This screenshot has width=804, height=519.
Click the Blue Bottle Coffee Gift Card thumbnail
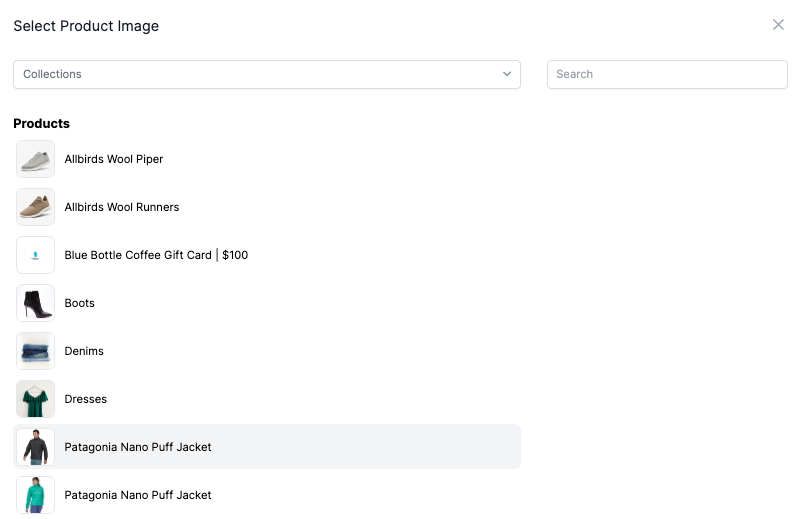35,255
